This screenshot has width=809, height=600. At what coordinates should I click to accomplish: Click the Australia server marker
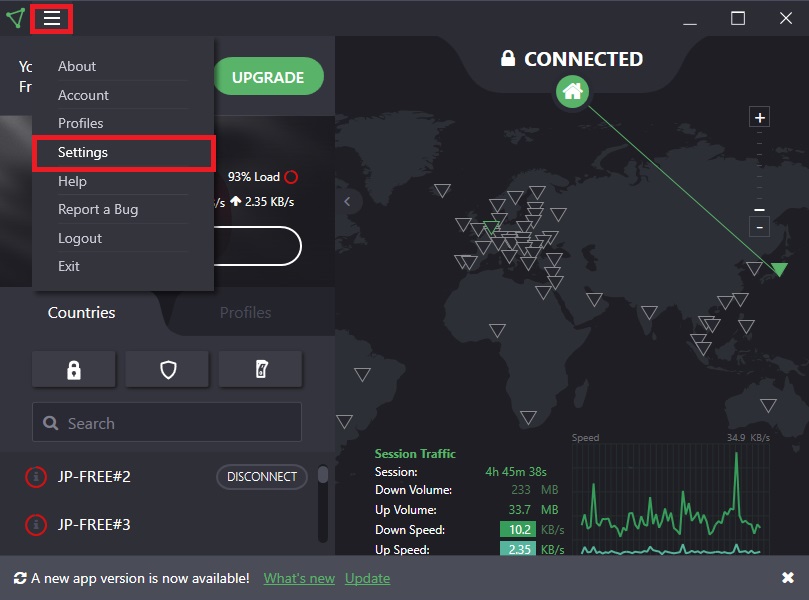point(768,405)
